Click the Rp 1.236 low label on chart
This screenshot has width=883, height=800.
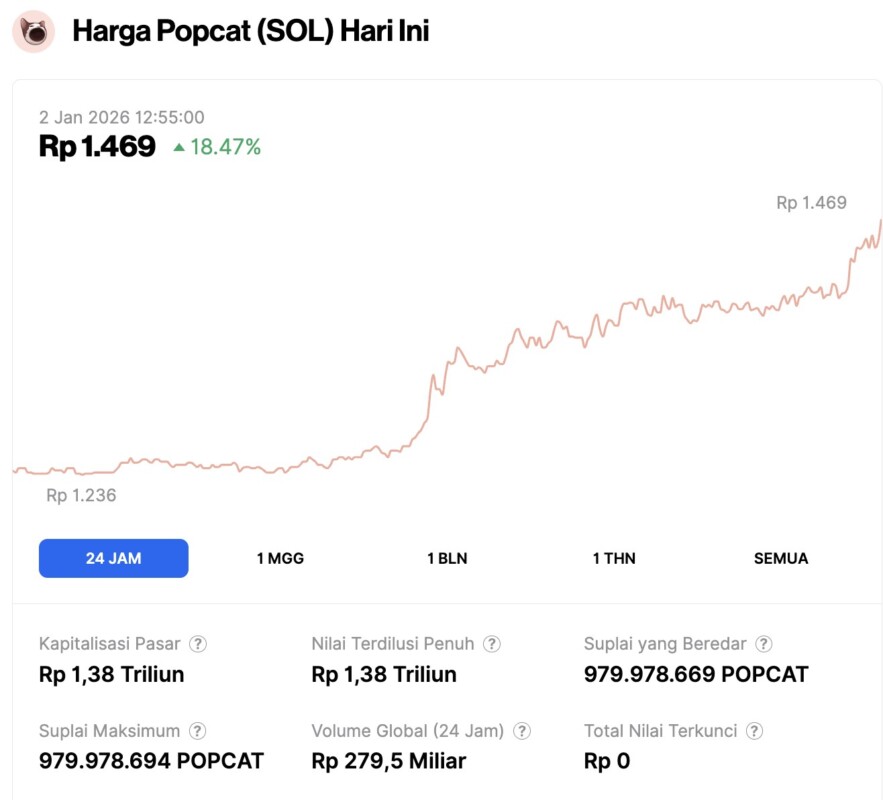click(x=81, y=495)
